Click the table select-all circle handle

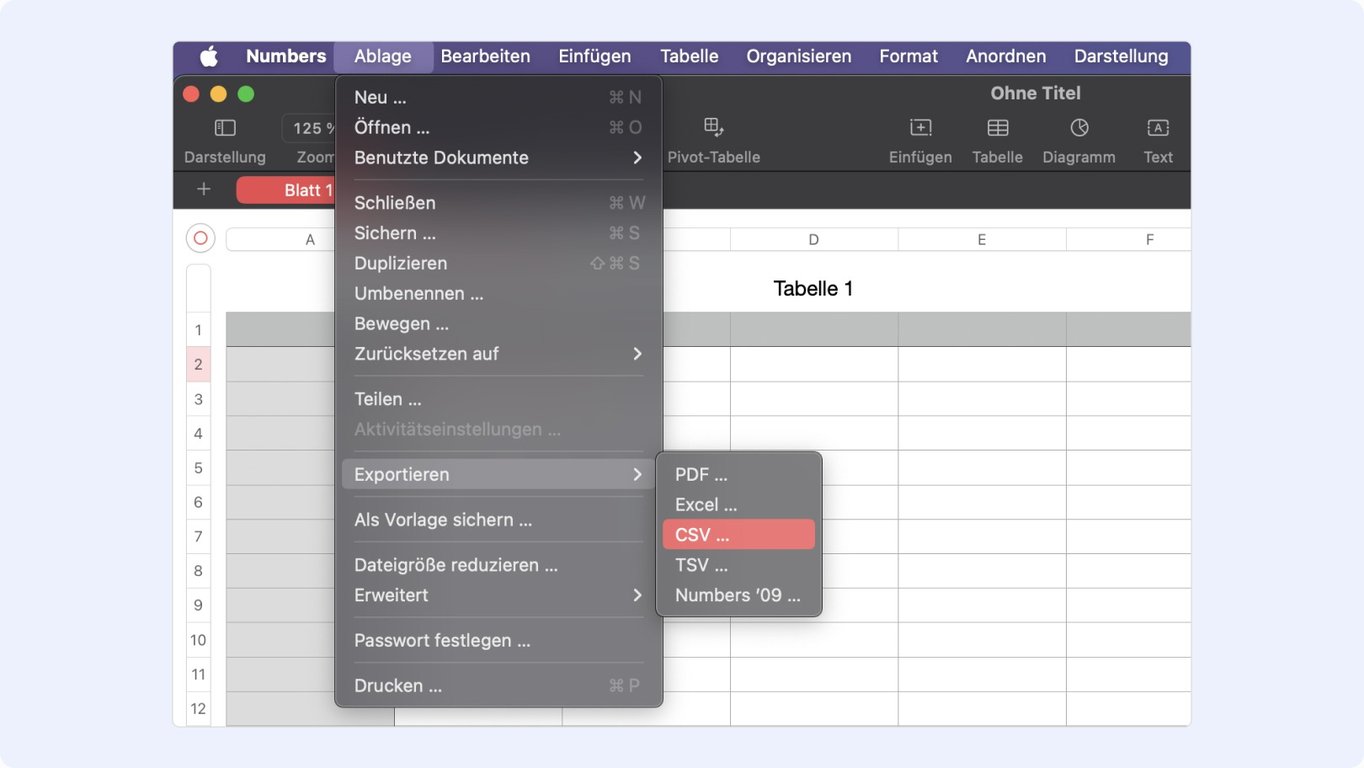tap(200, 238)
